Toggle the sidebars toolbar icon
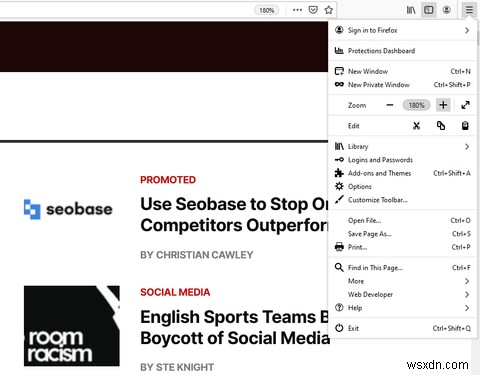 429,10
